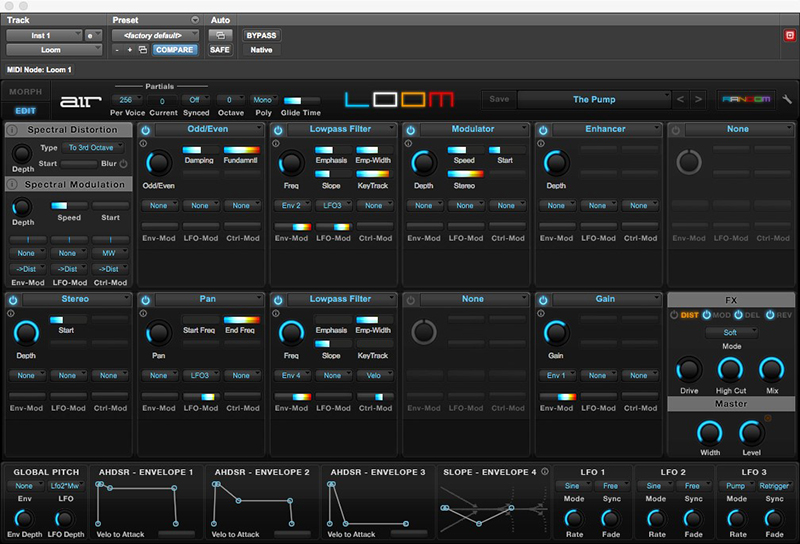Click the Octave value field
This screenshot has width=800, height=544.
tap(231, 100)
